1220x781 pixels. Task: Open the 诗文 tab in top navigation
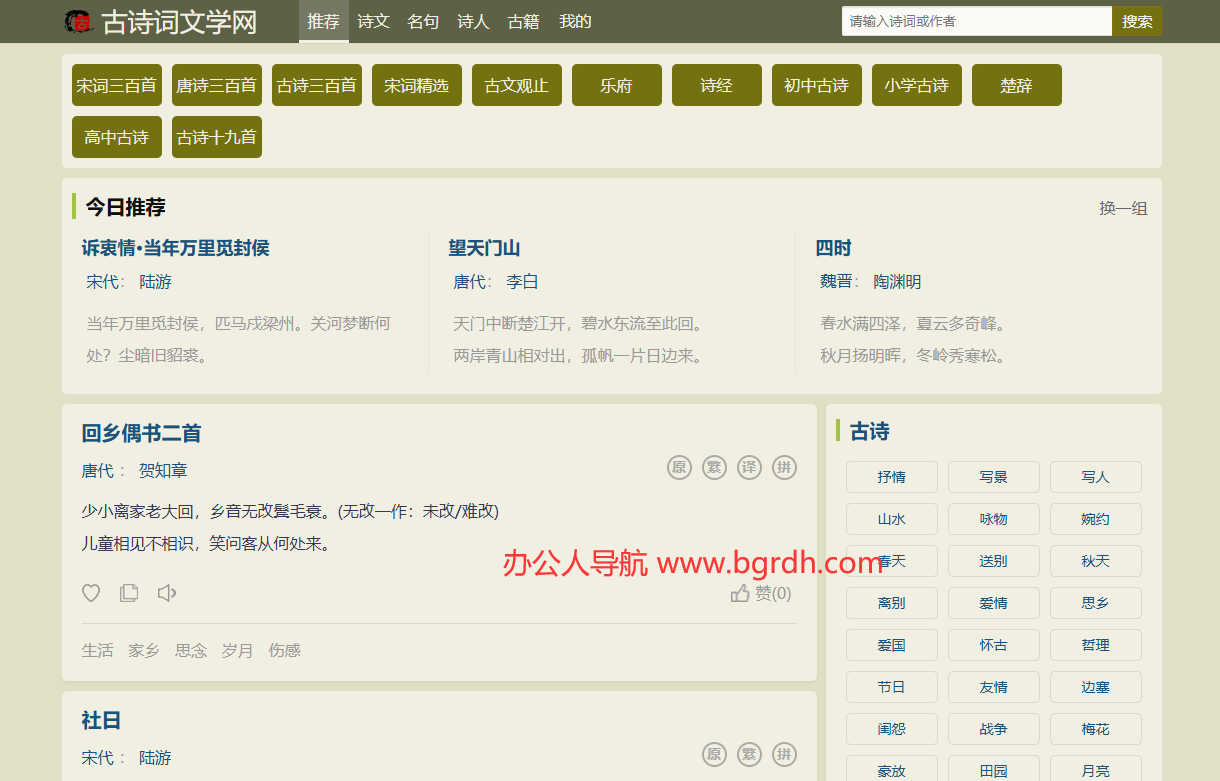pyautogui.click(x=373, y=21)
